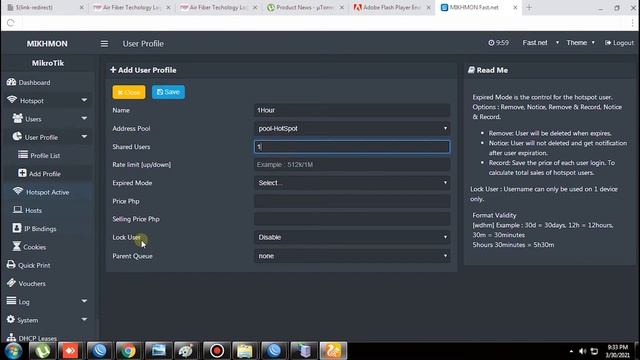
Task: Click the Profile List icon
Action: click(23, 155)
